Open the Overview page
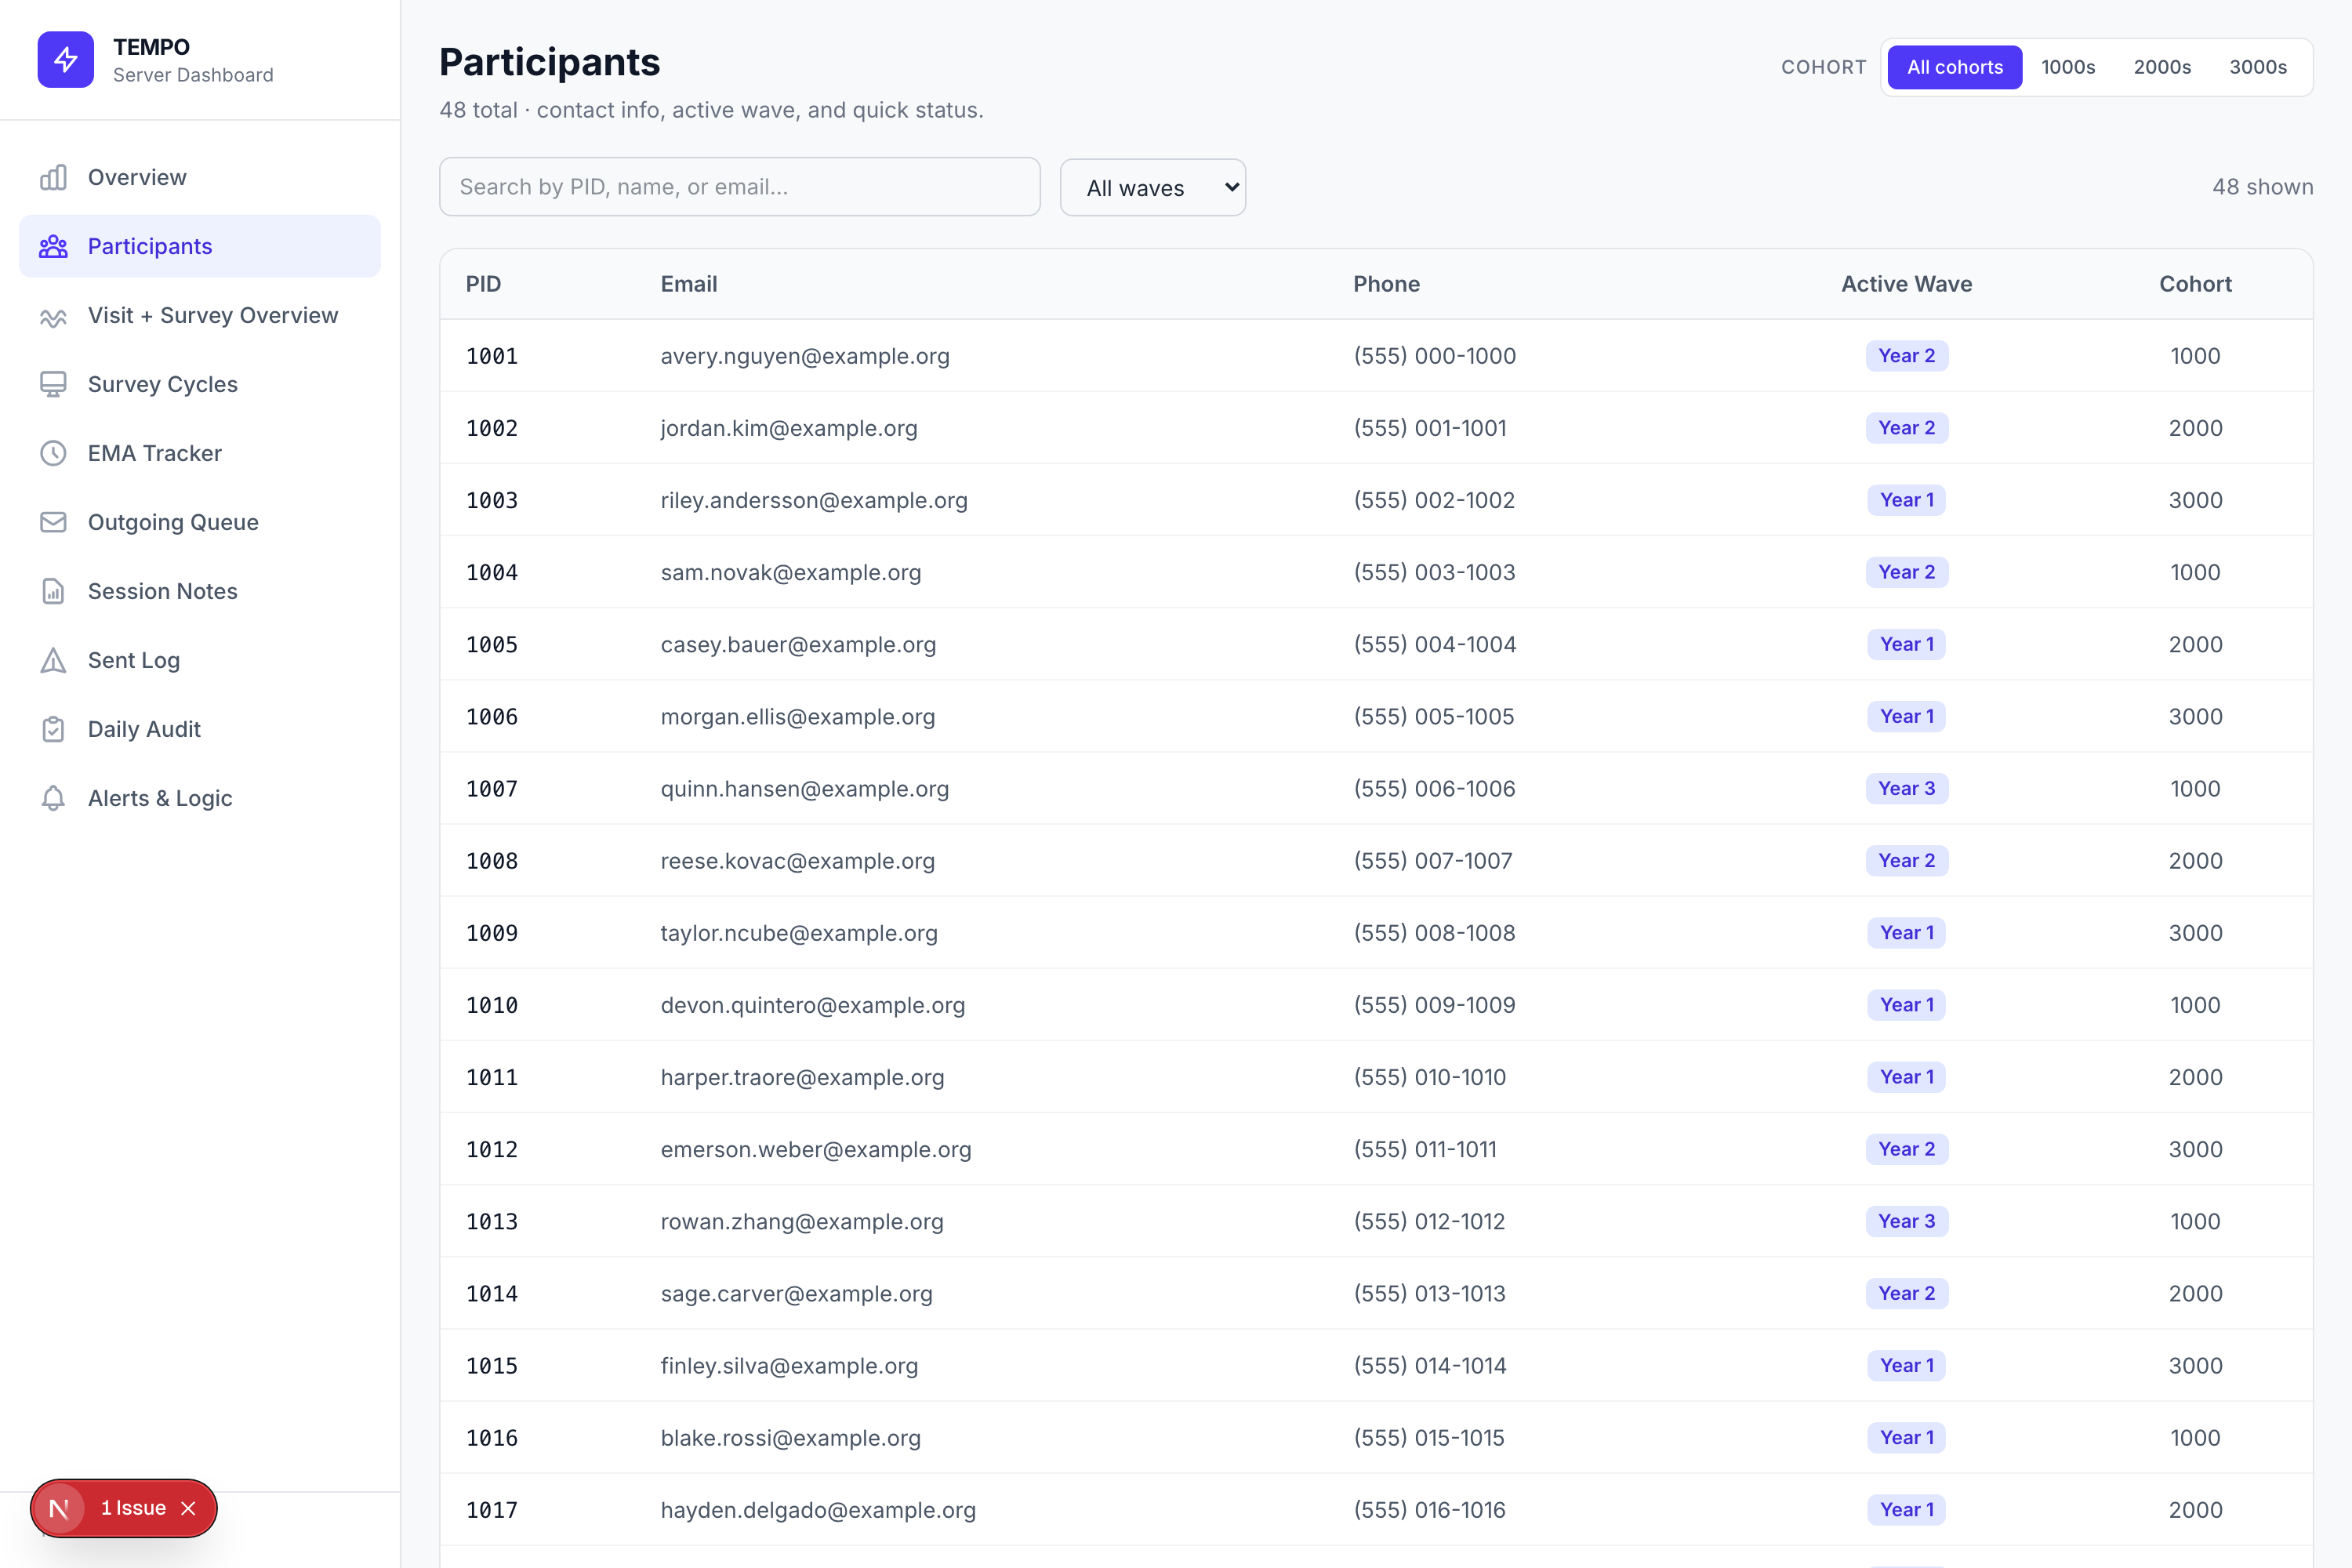Viewport: 2352px width, 1568px height. 200,177
